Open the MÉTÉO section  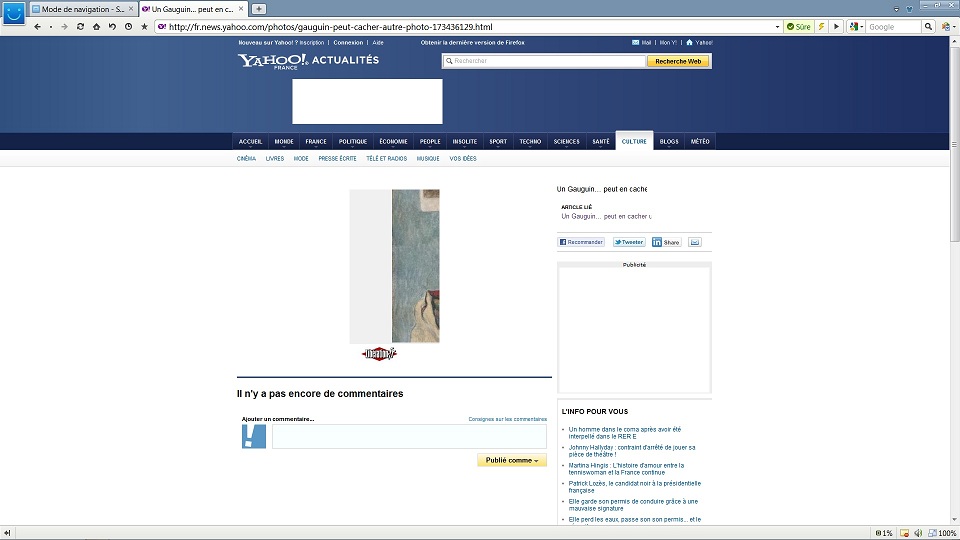700,141
